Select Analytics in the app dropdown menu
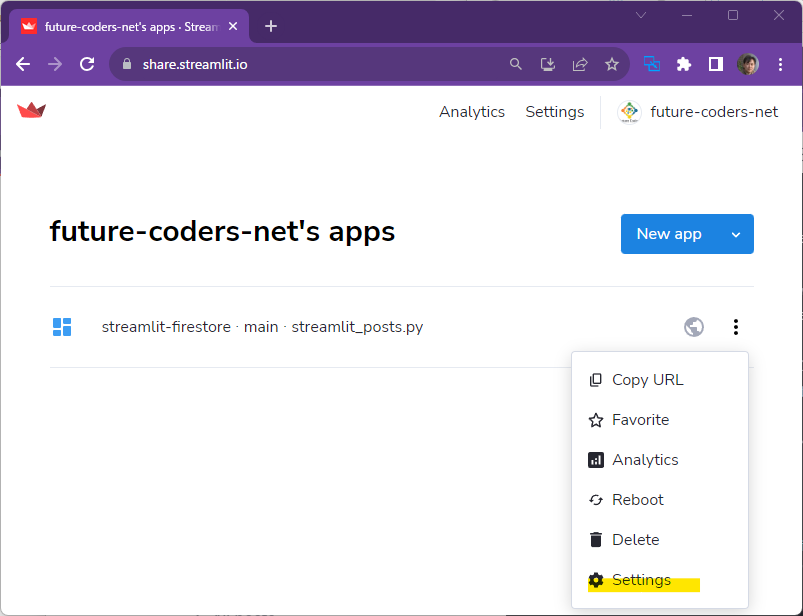 click(660, 460)
